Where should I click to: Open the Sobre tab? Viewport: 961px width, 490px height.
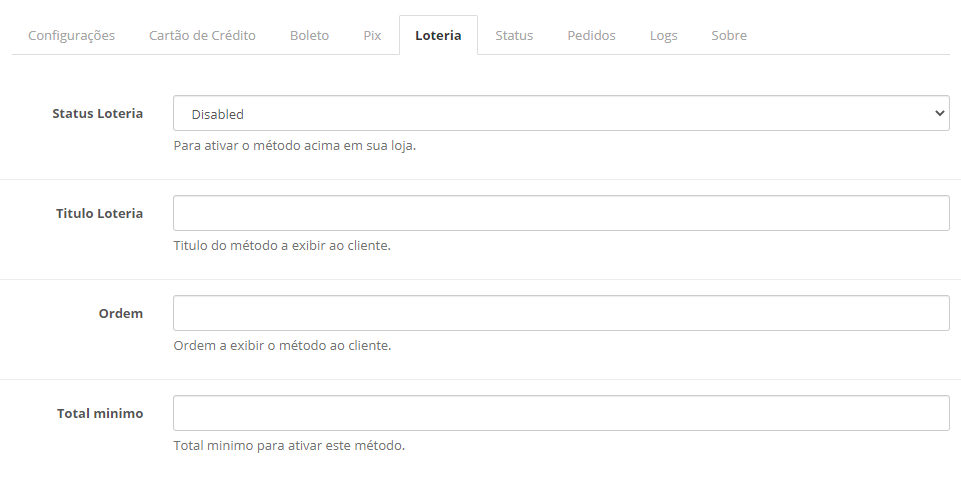pyautogui.click(x=729, y=35)
